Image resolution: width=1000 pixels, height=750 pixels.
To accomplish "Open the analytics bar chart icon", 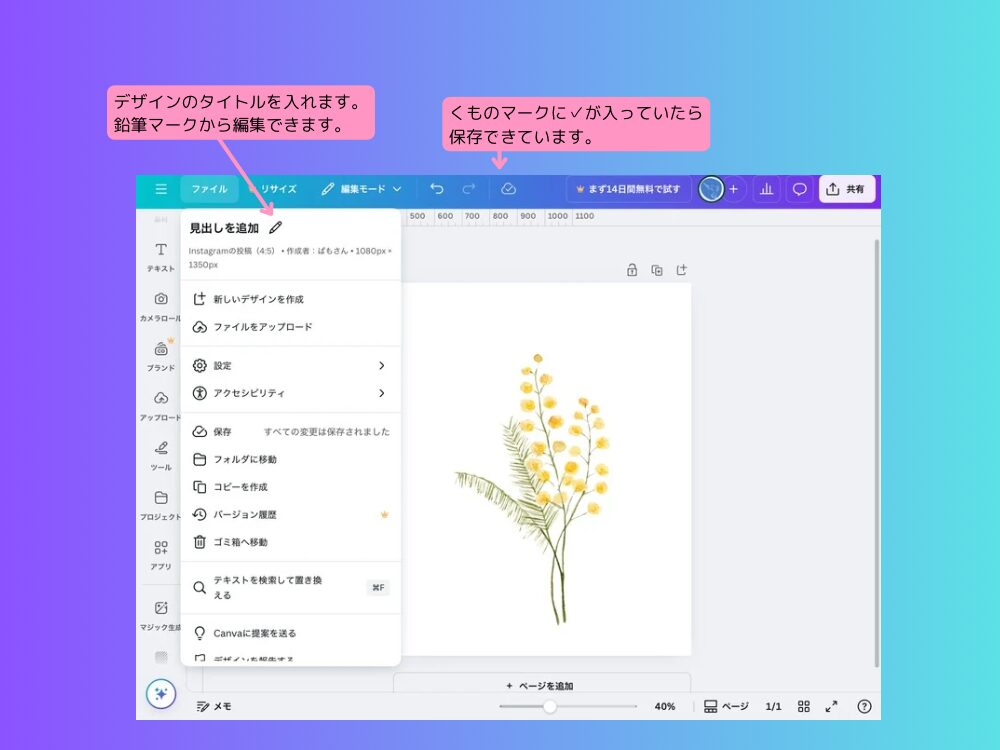I will coord(766,189).
